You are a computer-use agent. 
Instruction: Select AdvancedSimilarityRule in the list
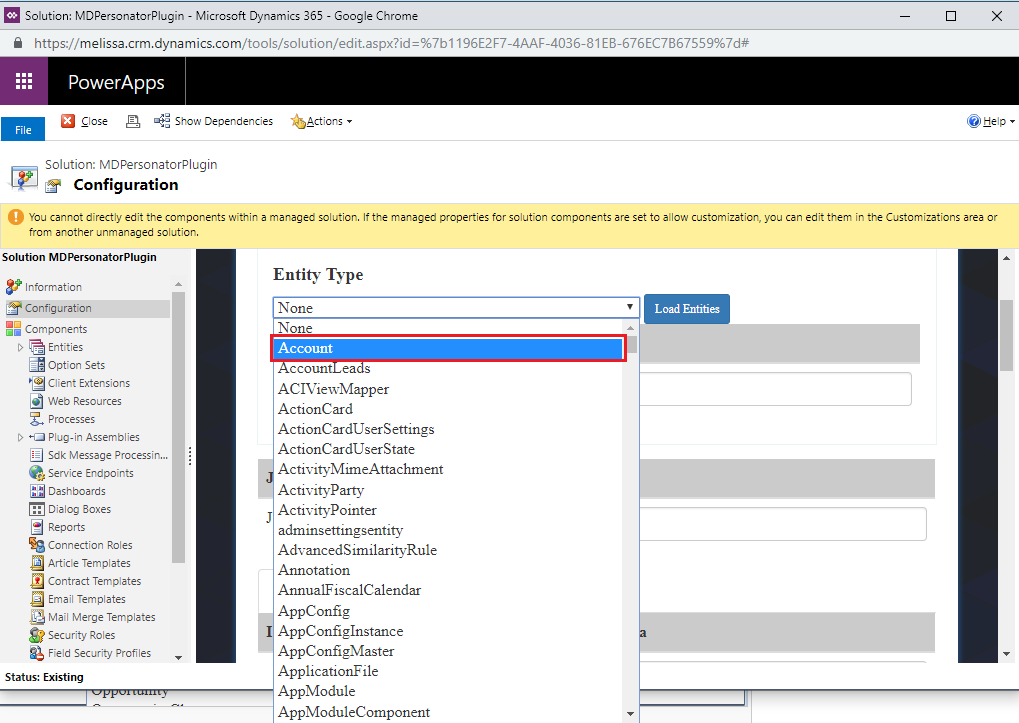pos(448,550)
